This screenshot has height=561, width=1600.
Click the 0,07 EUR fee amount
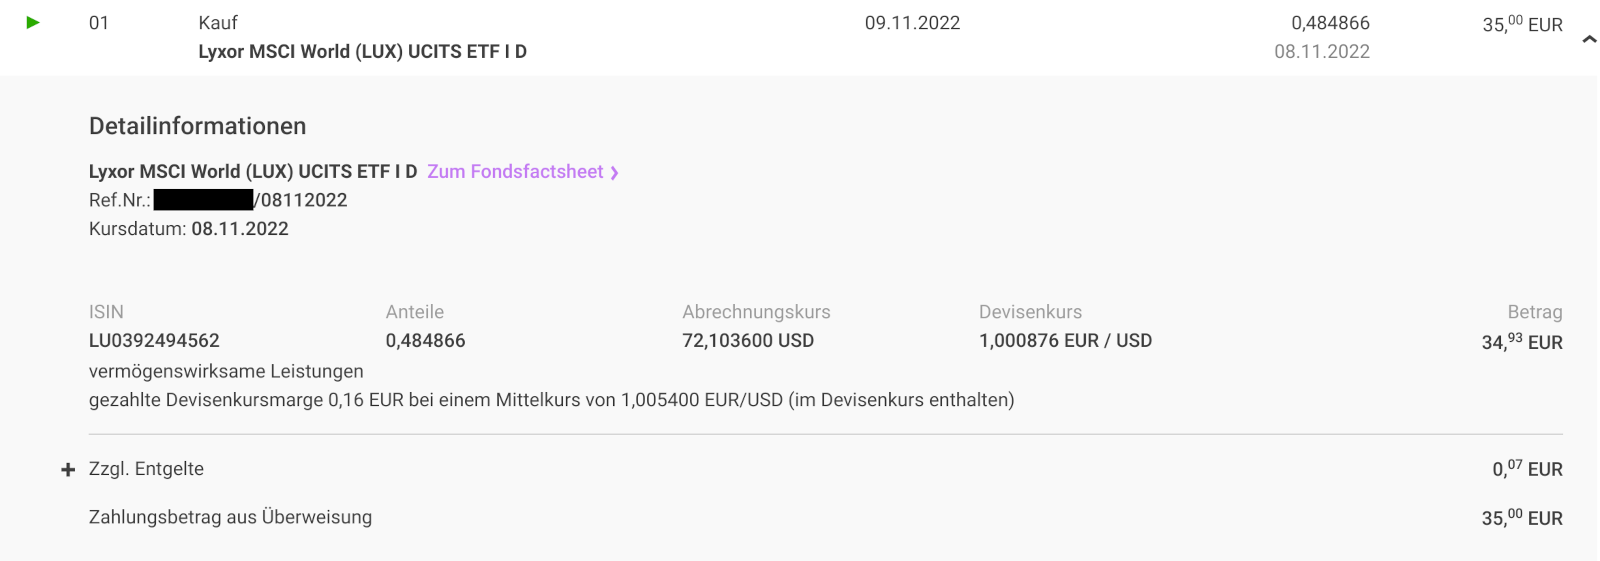1527,469
